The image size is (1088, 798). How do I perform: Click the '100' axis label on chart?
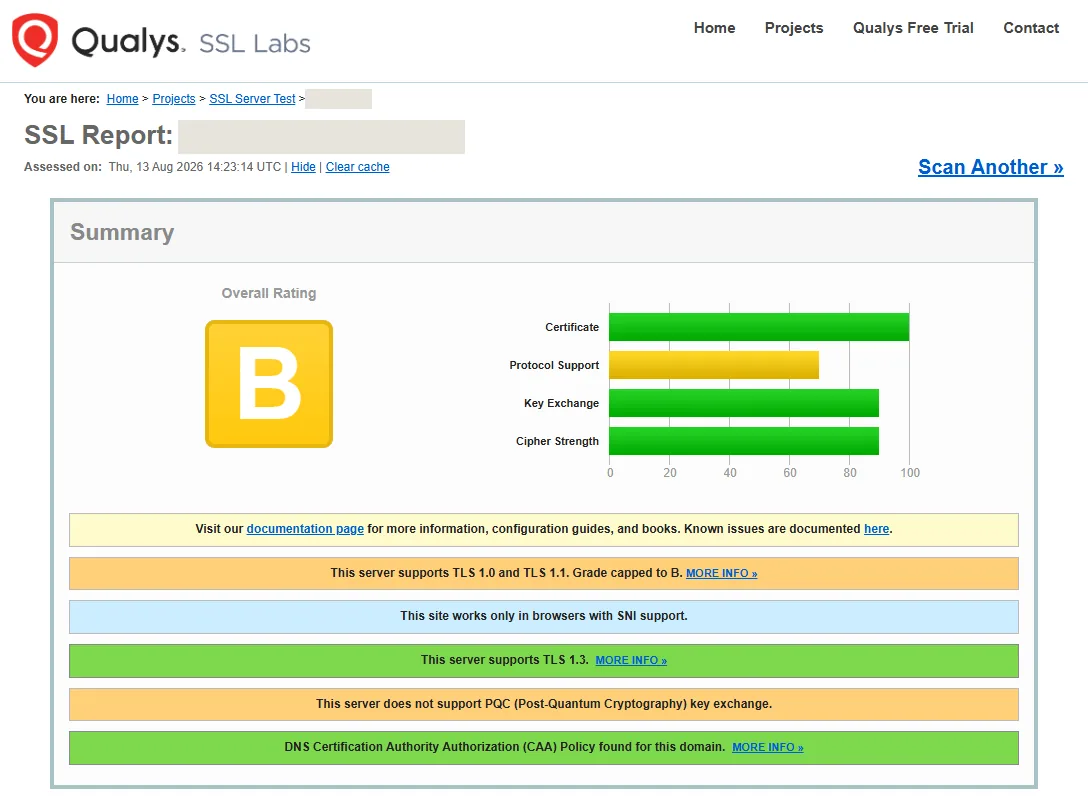click(x=910, y=473)
